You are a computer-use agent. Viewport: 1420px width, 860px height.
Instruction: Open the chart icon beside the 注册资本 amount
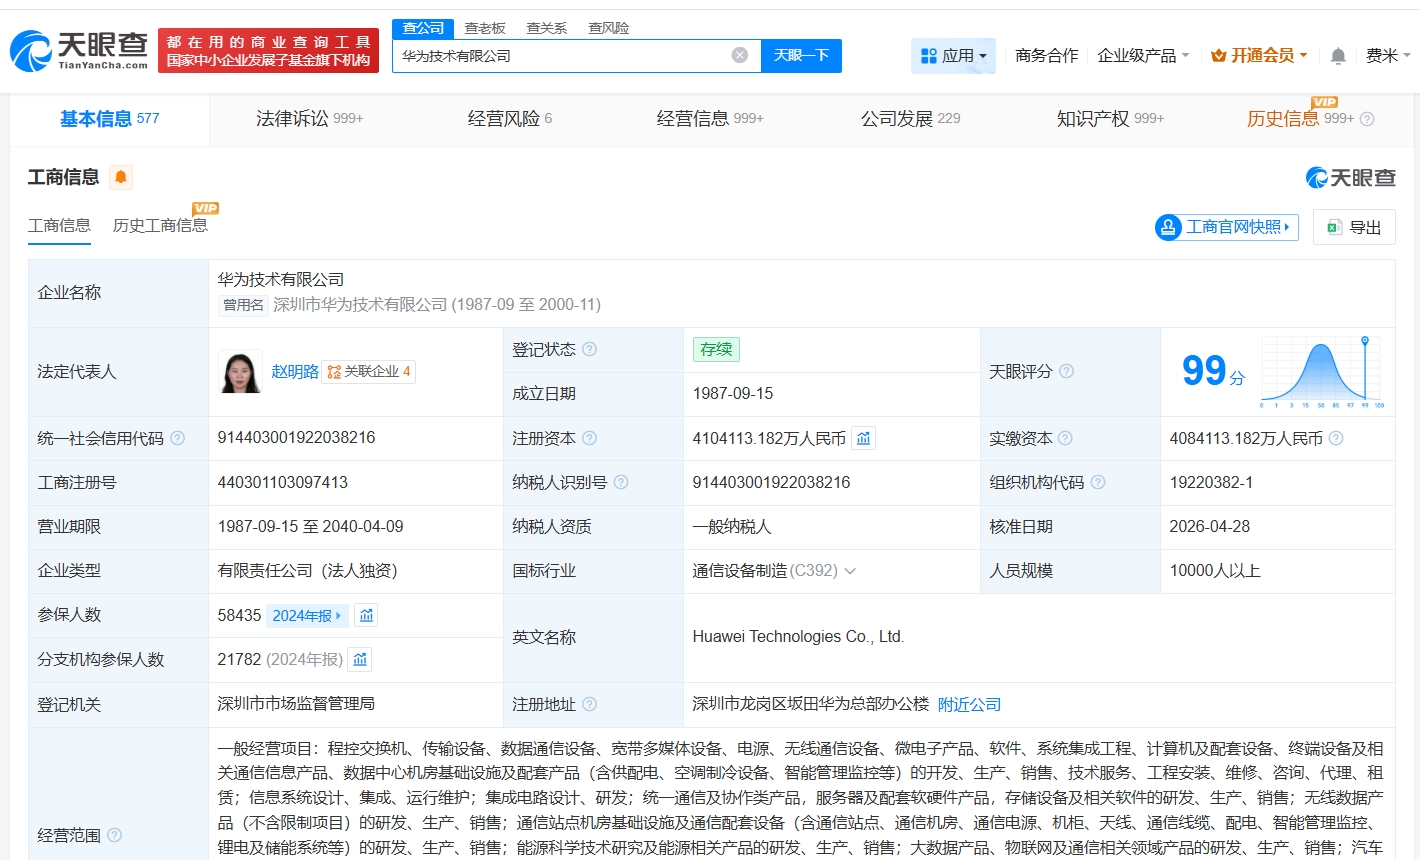tap(864, 438)
